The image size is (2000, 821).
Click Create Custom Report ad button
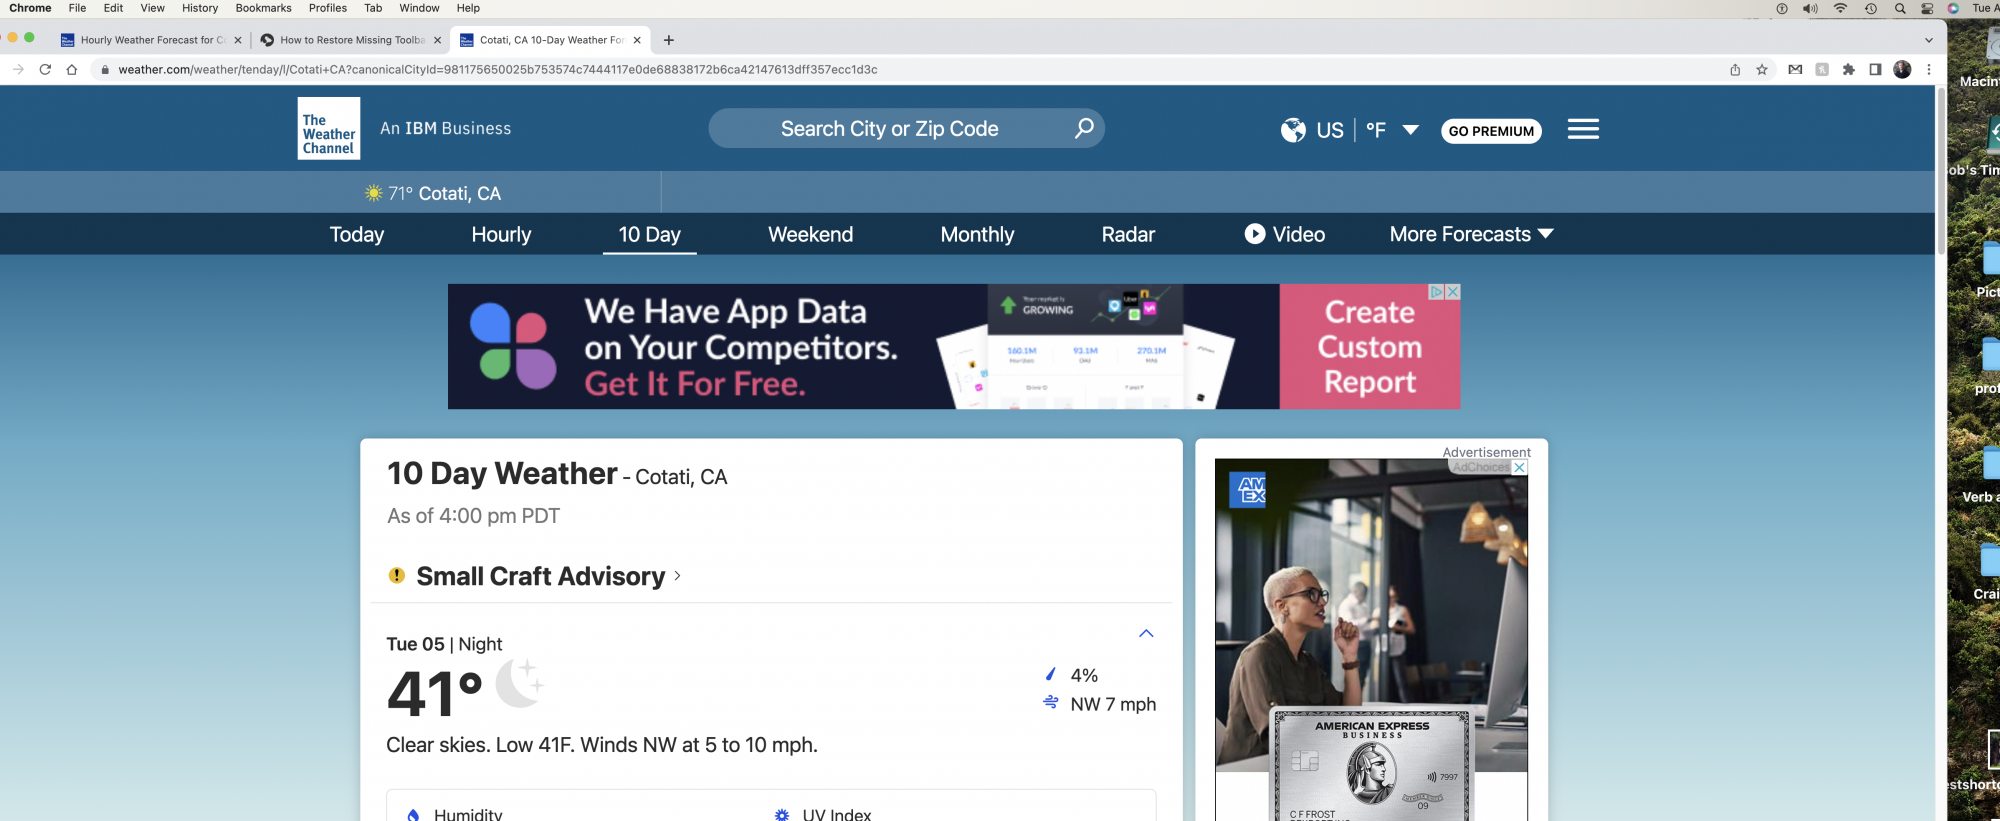(x=1369, y=346)
